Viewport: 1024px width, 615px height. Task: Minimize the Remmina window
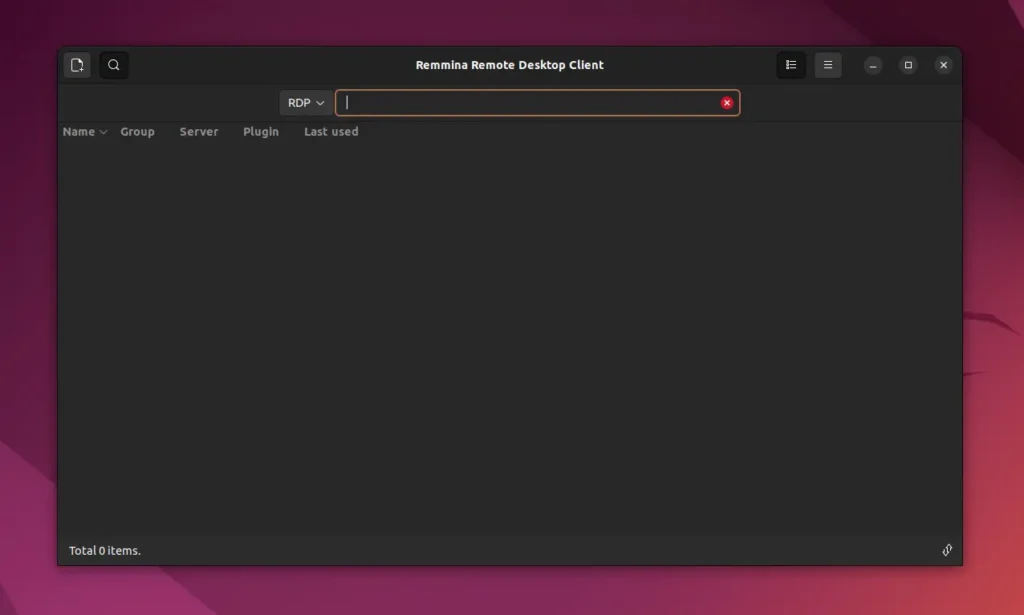tap(873, 65)
